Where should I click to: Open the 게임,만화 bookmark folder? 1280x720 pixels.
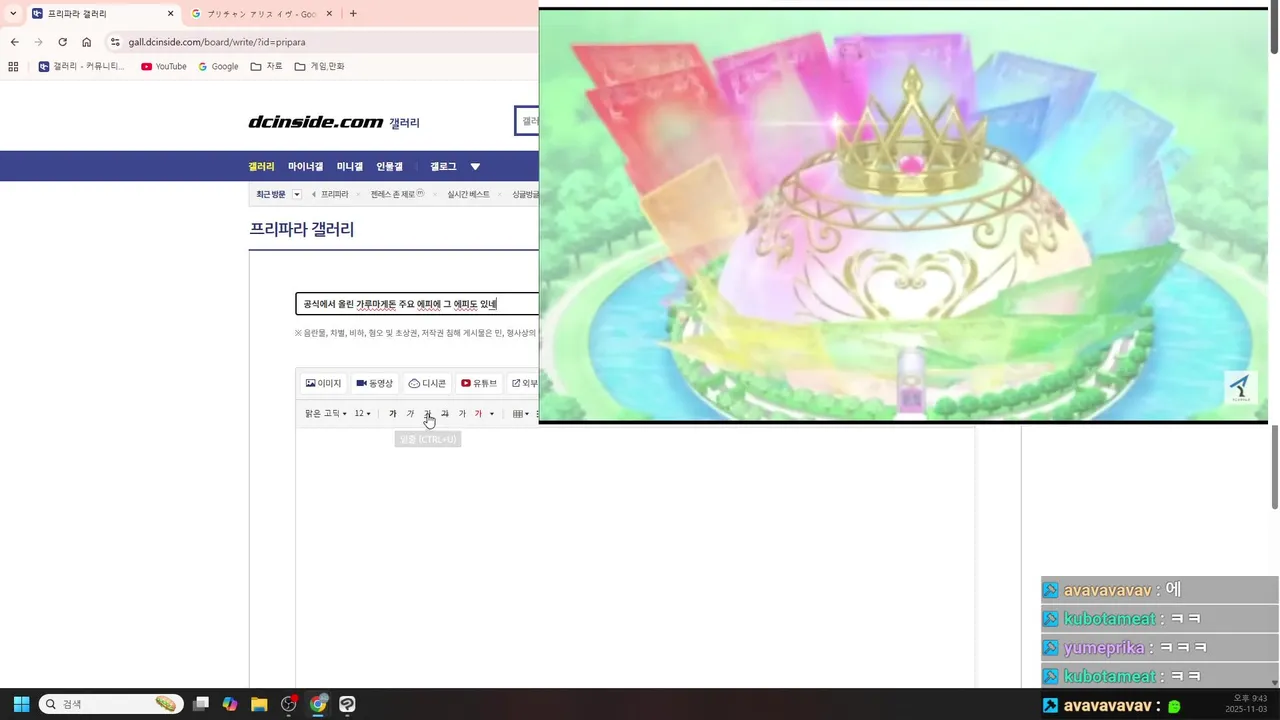tap(319, 66)
